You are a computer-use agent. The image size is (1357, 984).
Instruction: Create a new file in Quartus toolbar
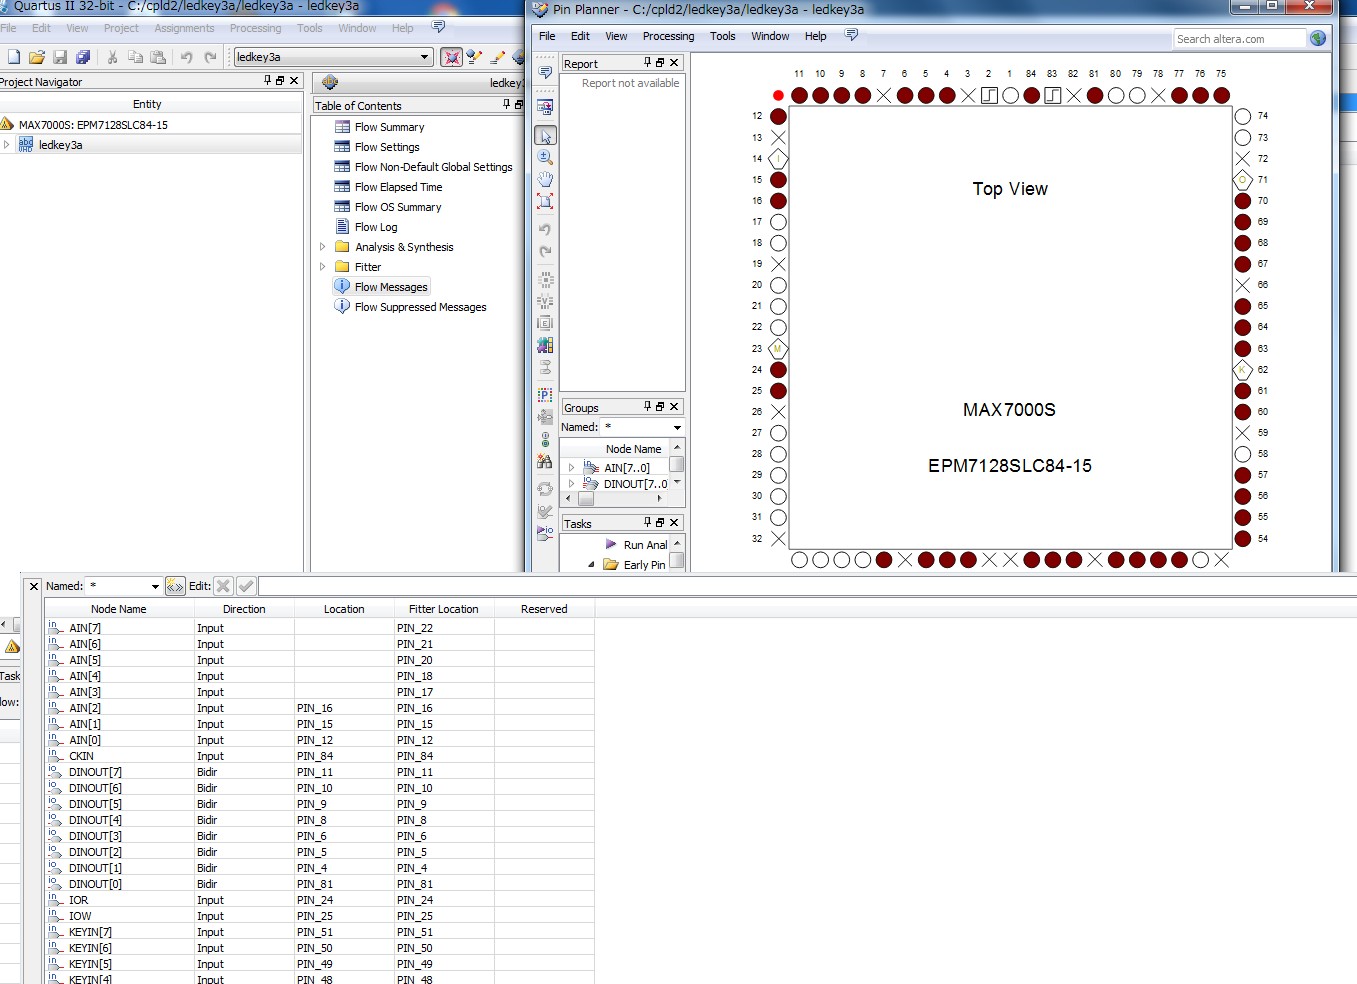pyautogui.click(x=13, y=57)
